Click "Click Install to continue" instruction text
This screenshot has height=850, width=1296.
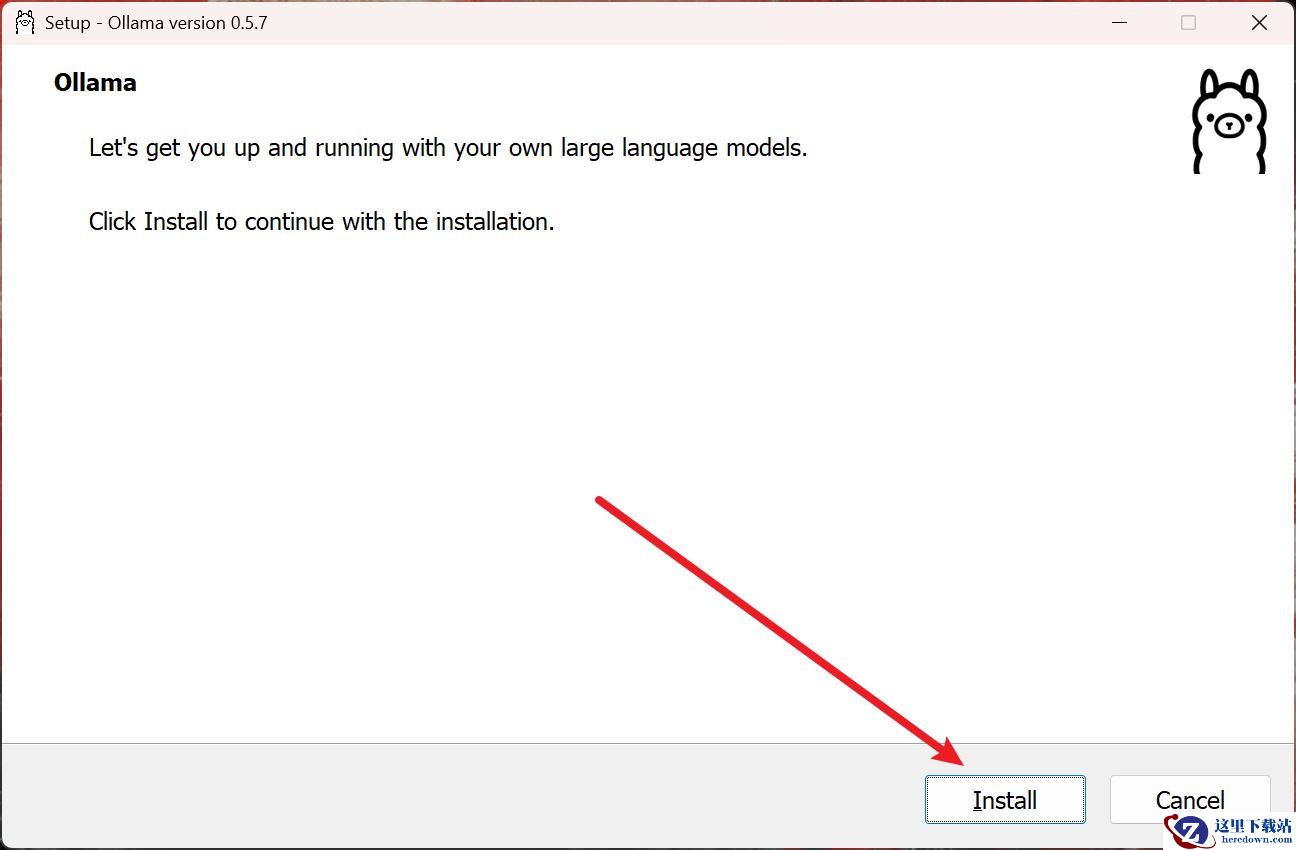[321, 221]
